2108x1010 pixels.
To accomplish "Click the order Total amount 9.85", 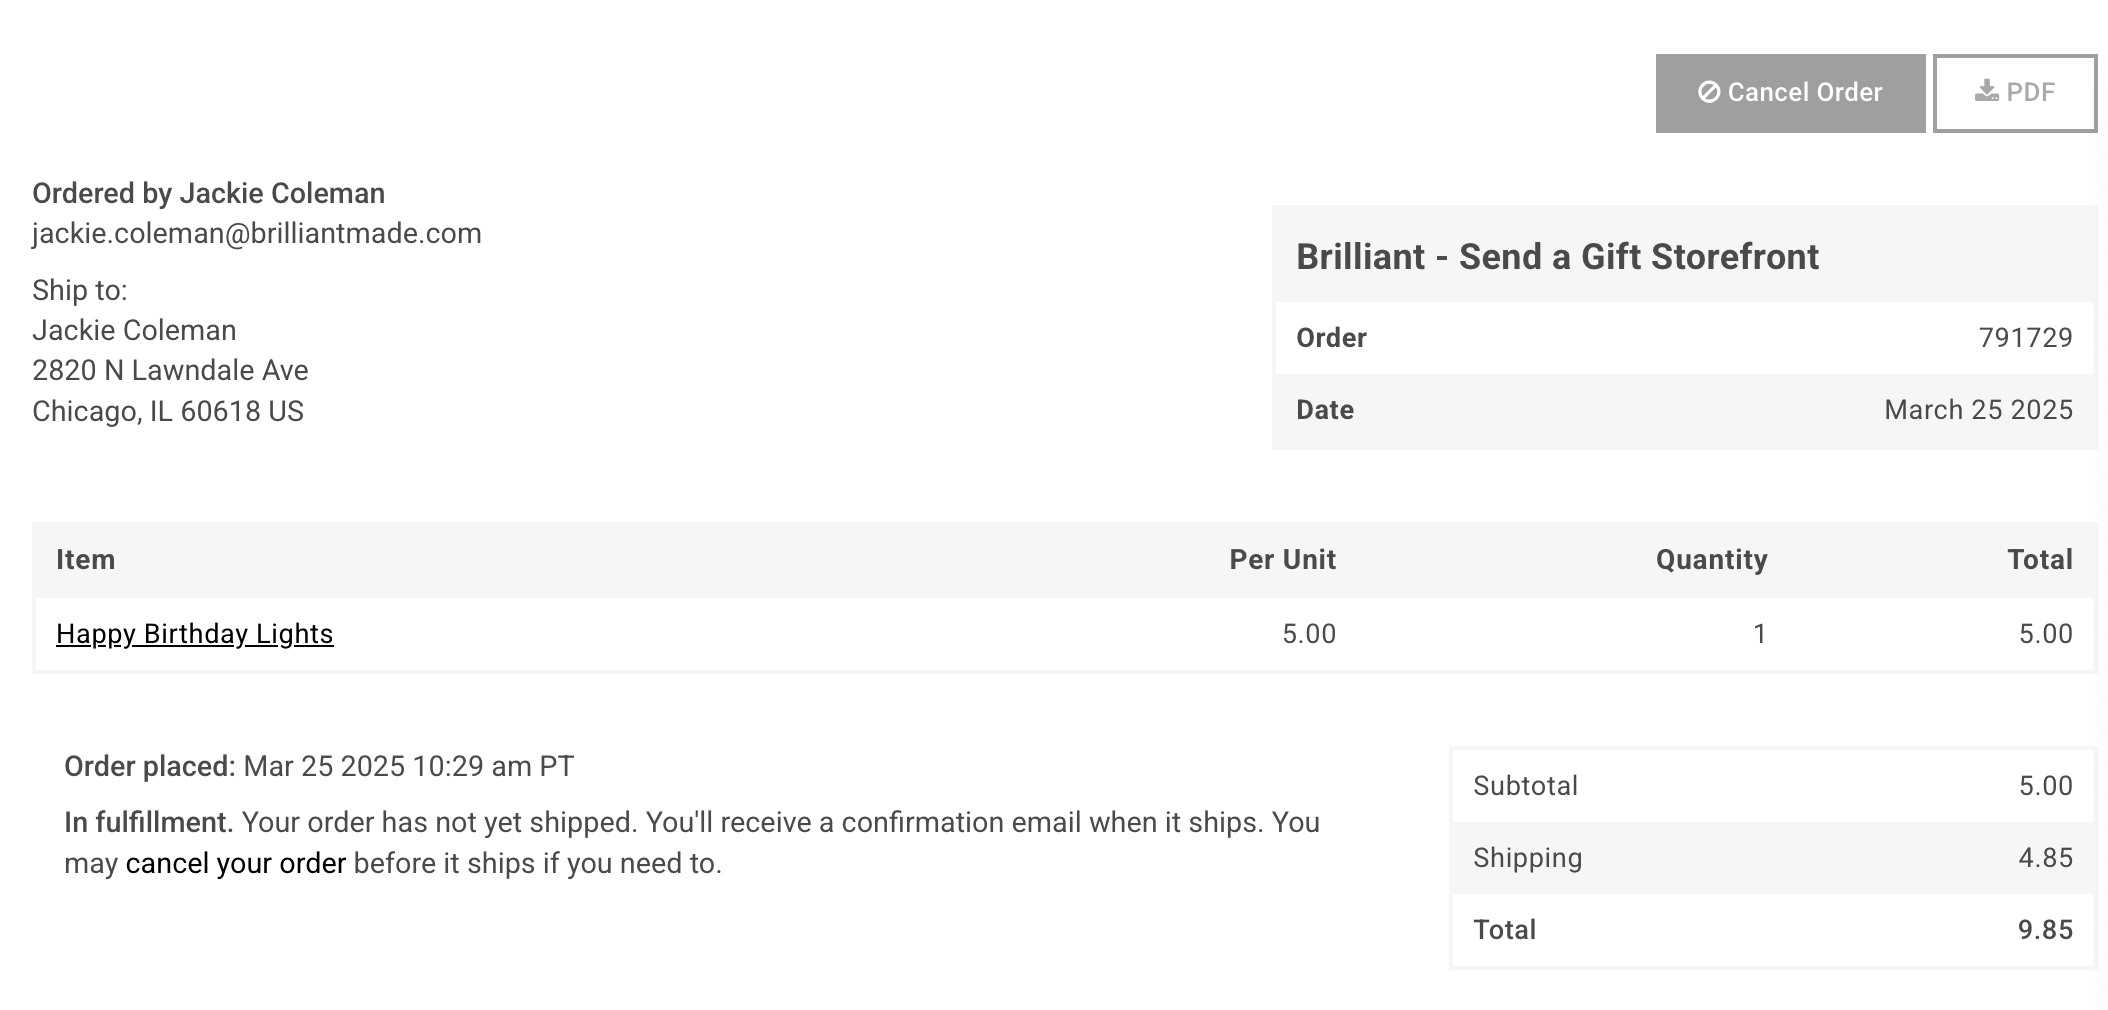I will pos(2045,930).
